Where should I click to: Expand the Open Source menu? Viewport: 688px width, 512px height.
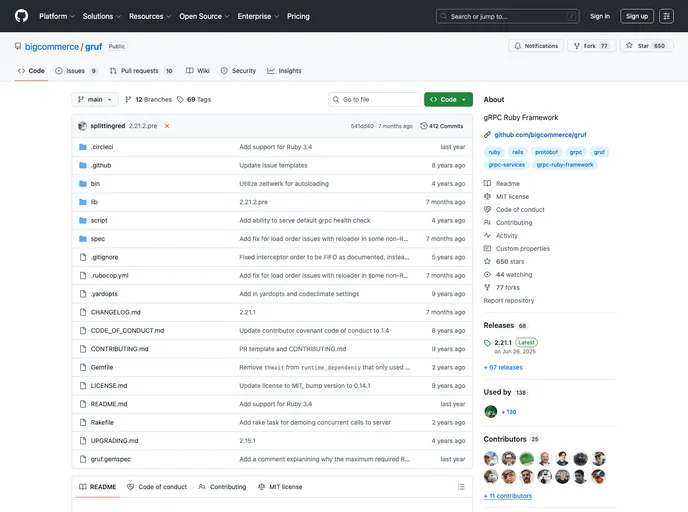[x=204, y=16]
